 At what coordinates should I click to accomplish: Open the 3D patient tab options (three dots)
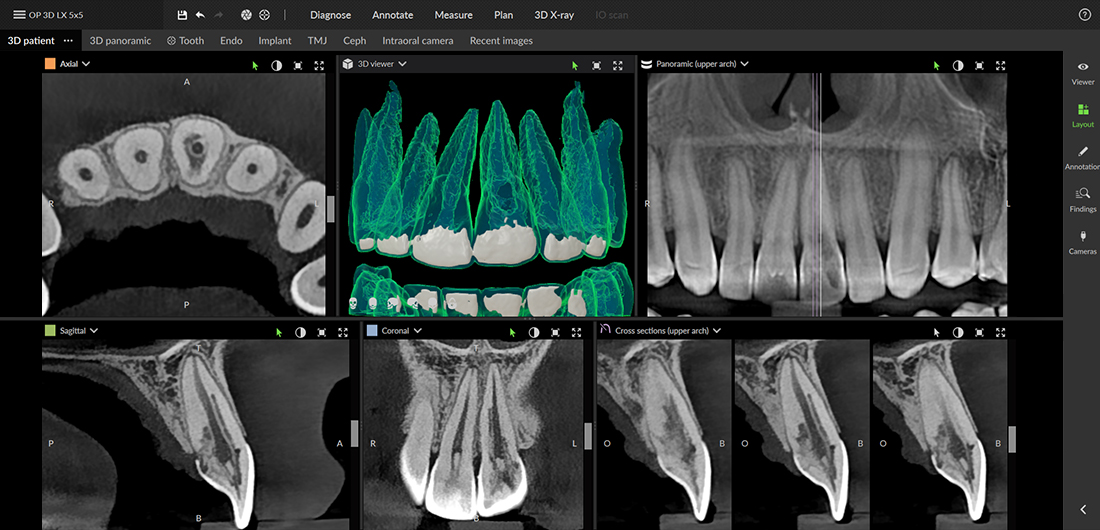pos(68,41)
